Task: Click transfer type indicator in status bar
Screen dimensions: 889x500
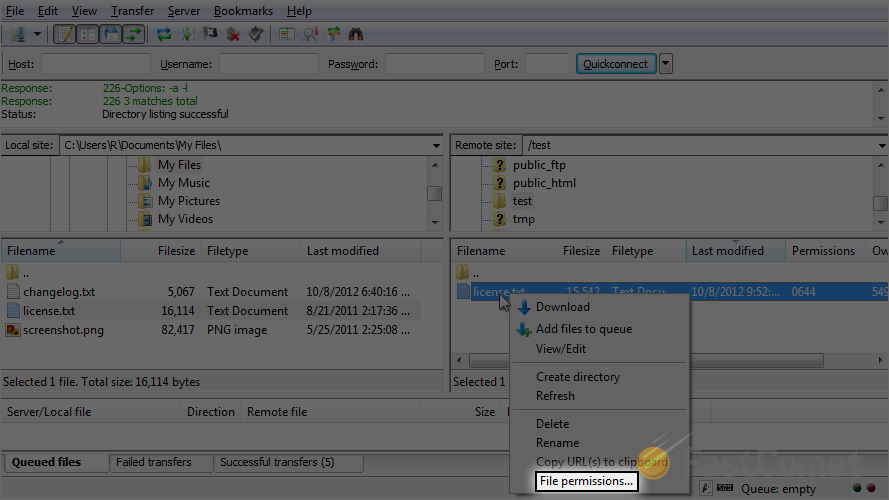Action: click(x=706, y=488)
